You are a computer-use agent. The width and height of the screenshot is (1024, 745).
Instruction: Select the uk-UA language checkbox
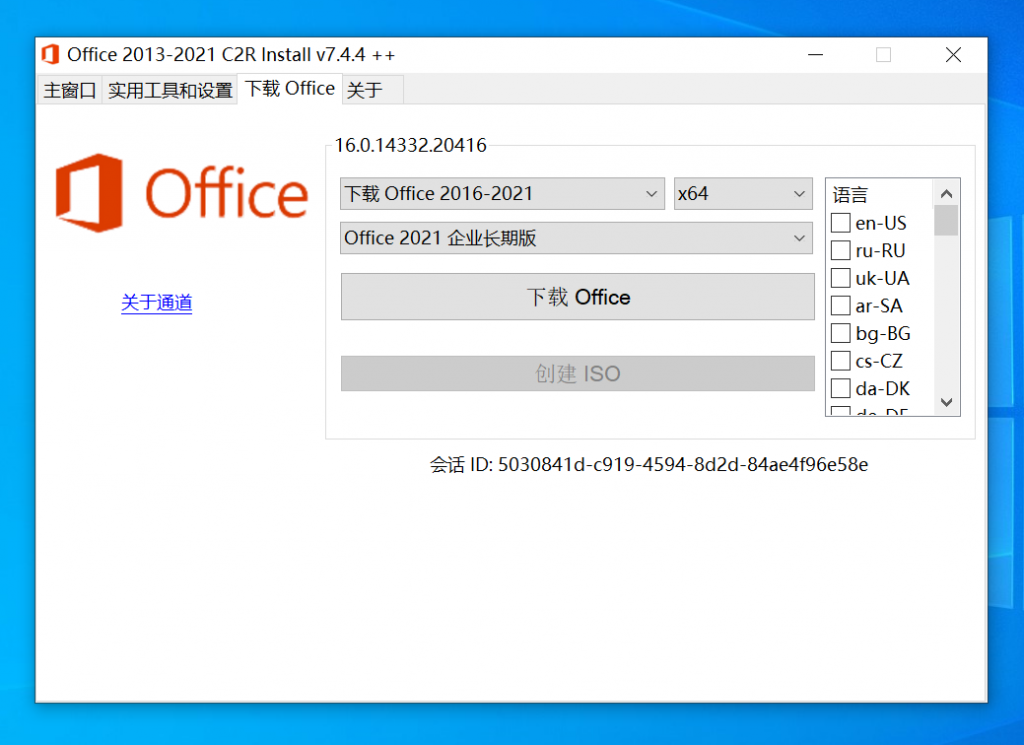coord(840,278)
